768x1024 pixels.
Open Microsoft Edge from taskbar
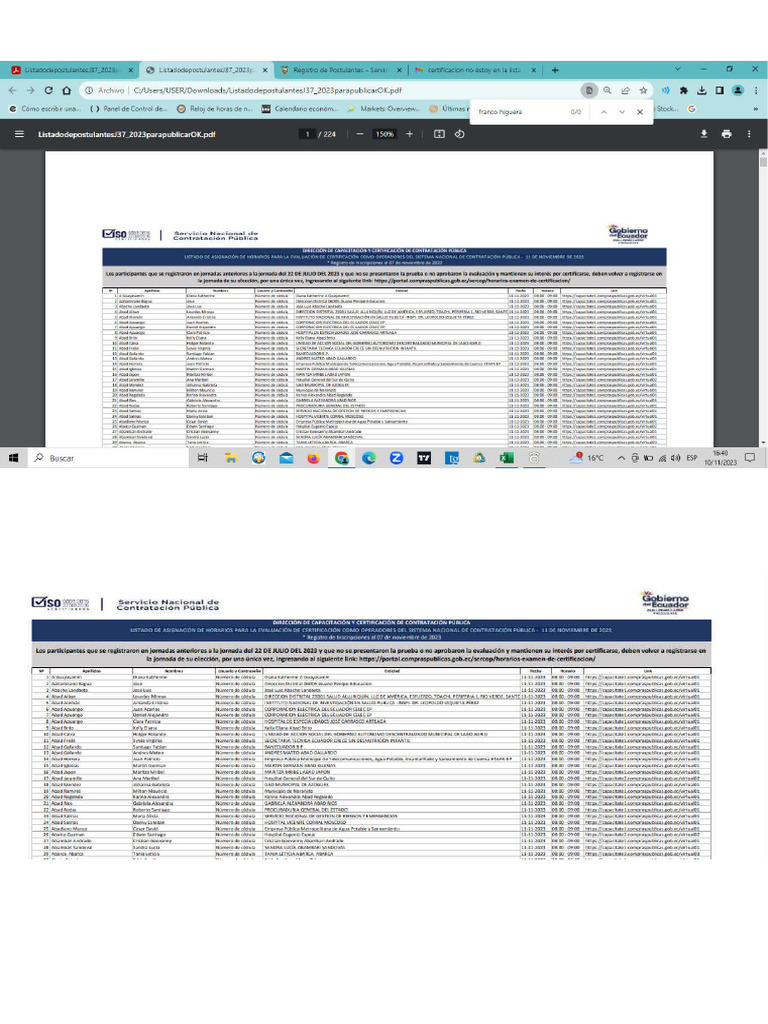369,458
